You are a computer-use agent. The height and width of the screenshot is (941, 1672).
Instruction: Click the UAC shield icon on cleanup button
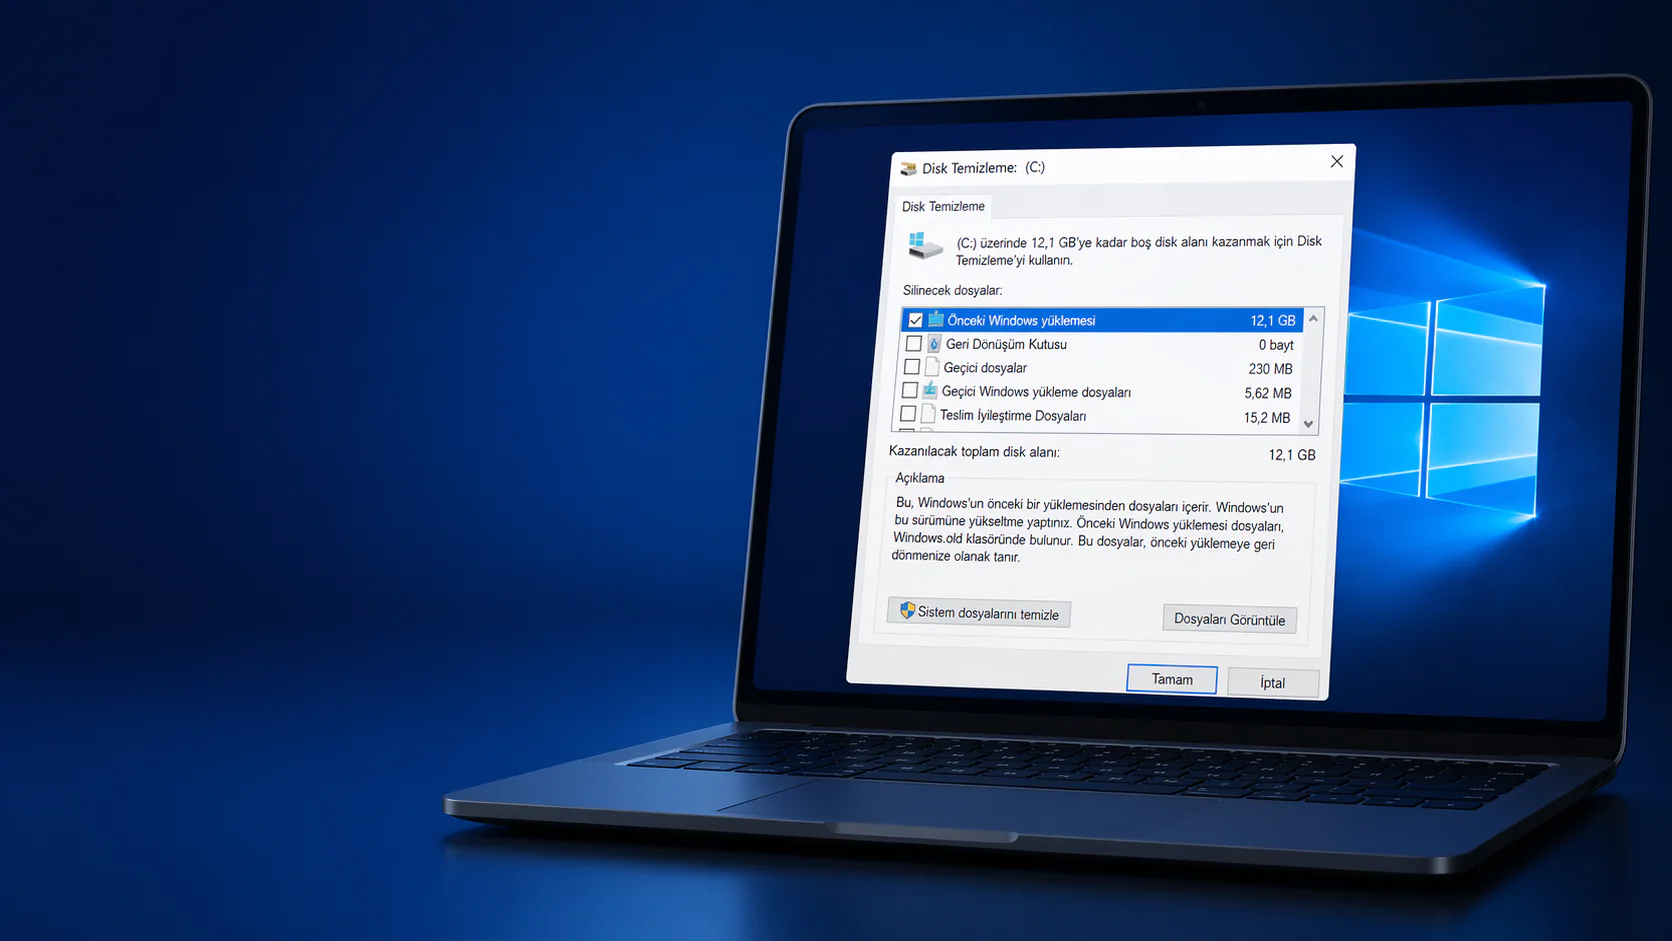(908, 611)
